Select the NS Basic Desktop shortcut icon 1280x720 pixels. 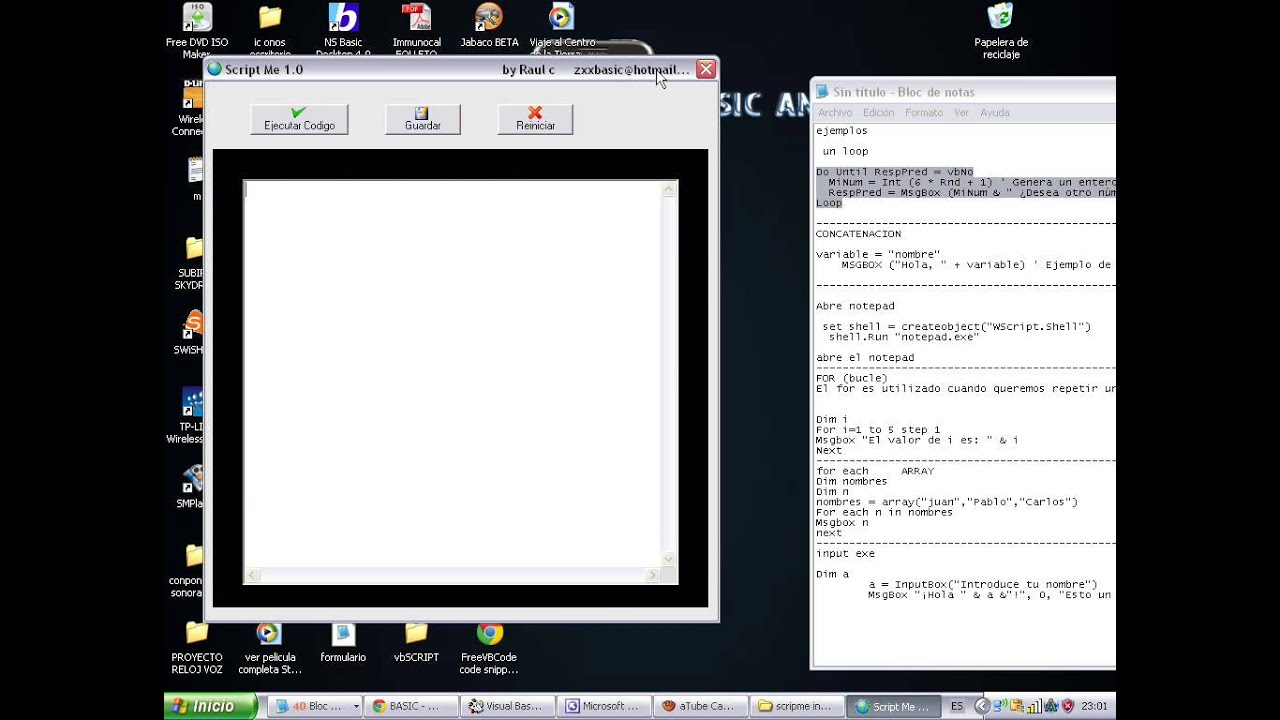pyautogui.click(x=343, y=30)
